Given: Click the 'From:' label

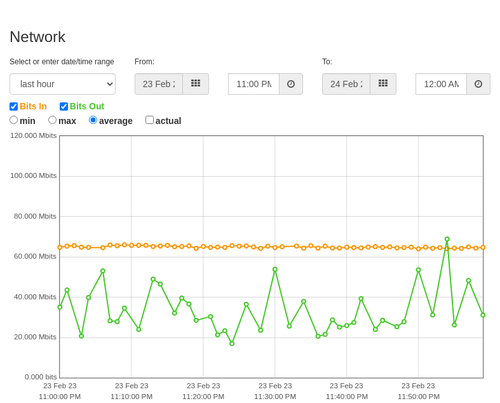Looking at the screenshot, I should pos(144,62).
